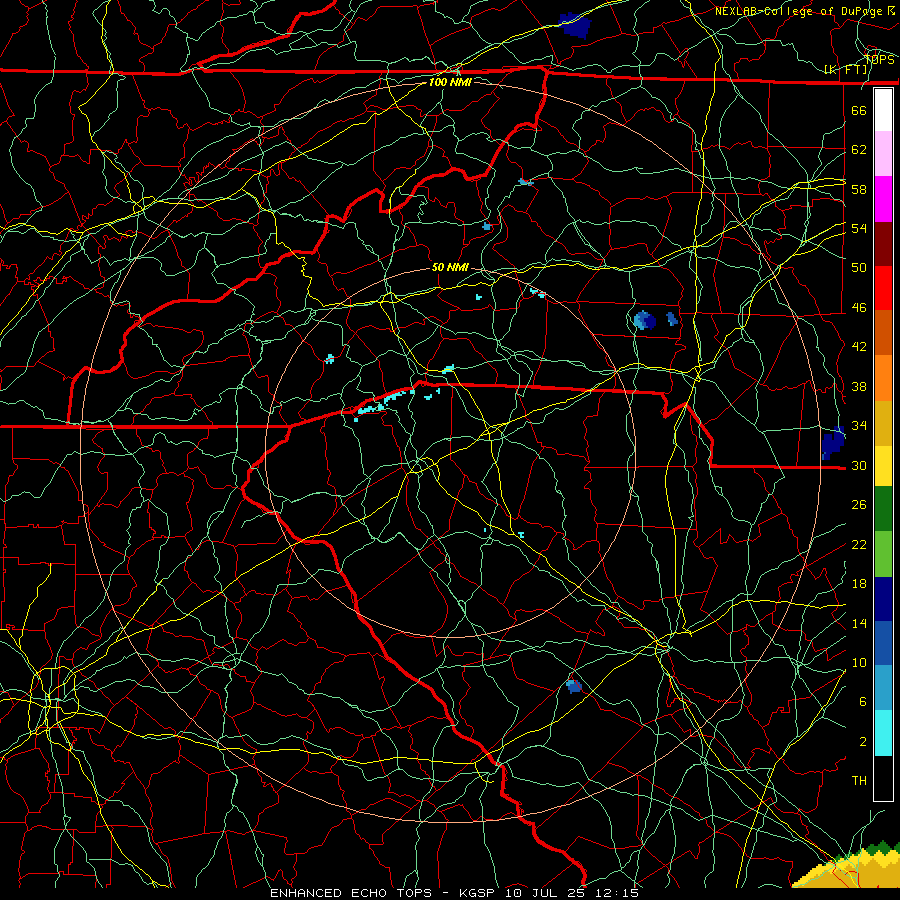This screenshot has height=900, width=900.
Task: Click the navy blue legend swatch
Action: pos(883,599)
